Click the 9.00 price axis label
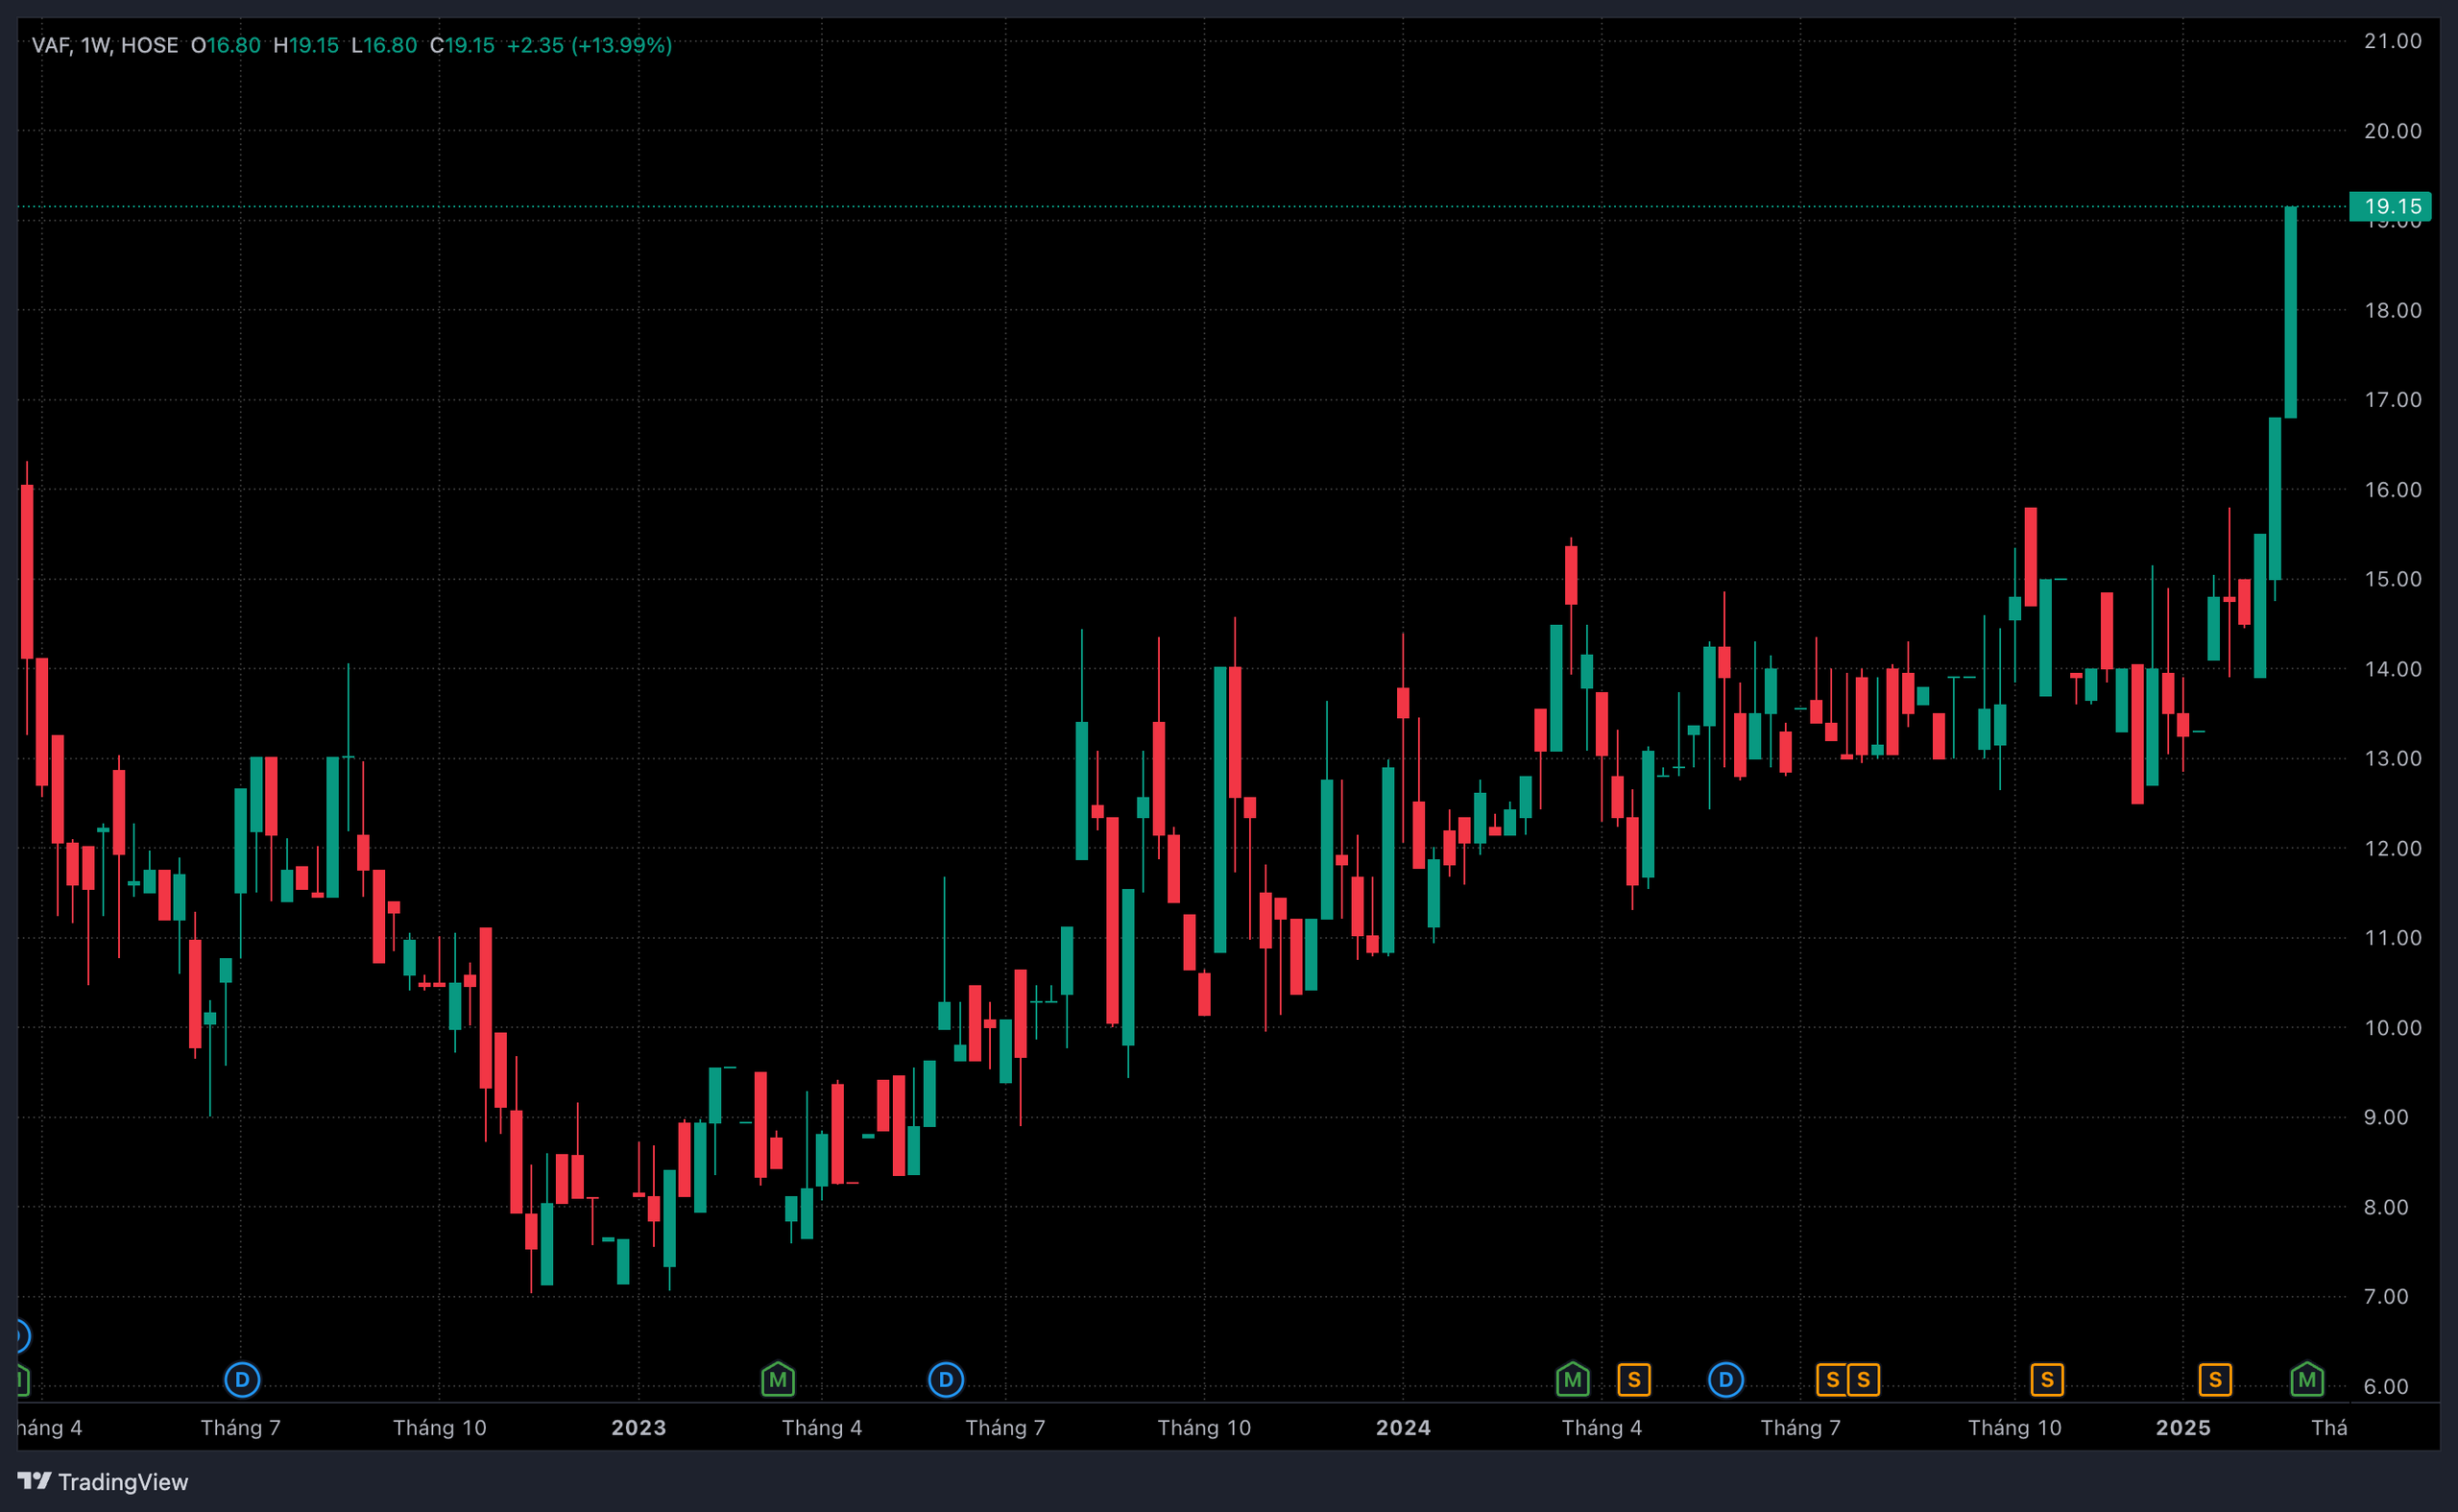The image size is (2458, 1512). tap(2386, 1117)
